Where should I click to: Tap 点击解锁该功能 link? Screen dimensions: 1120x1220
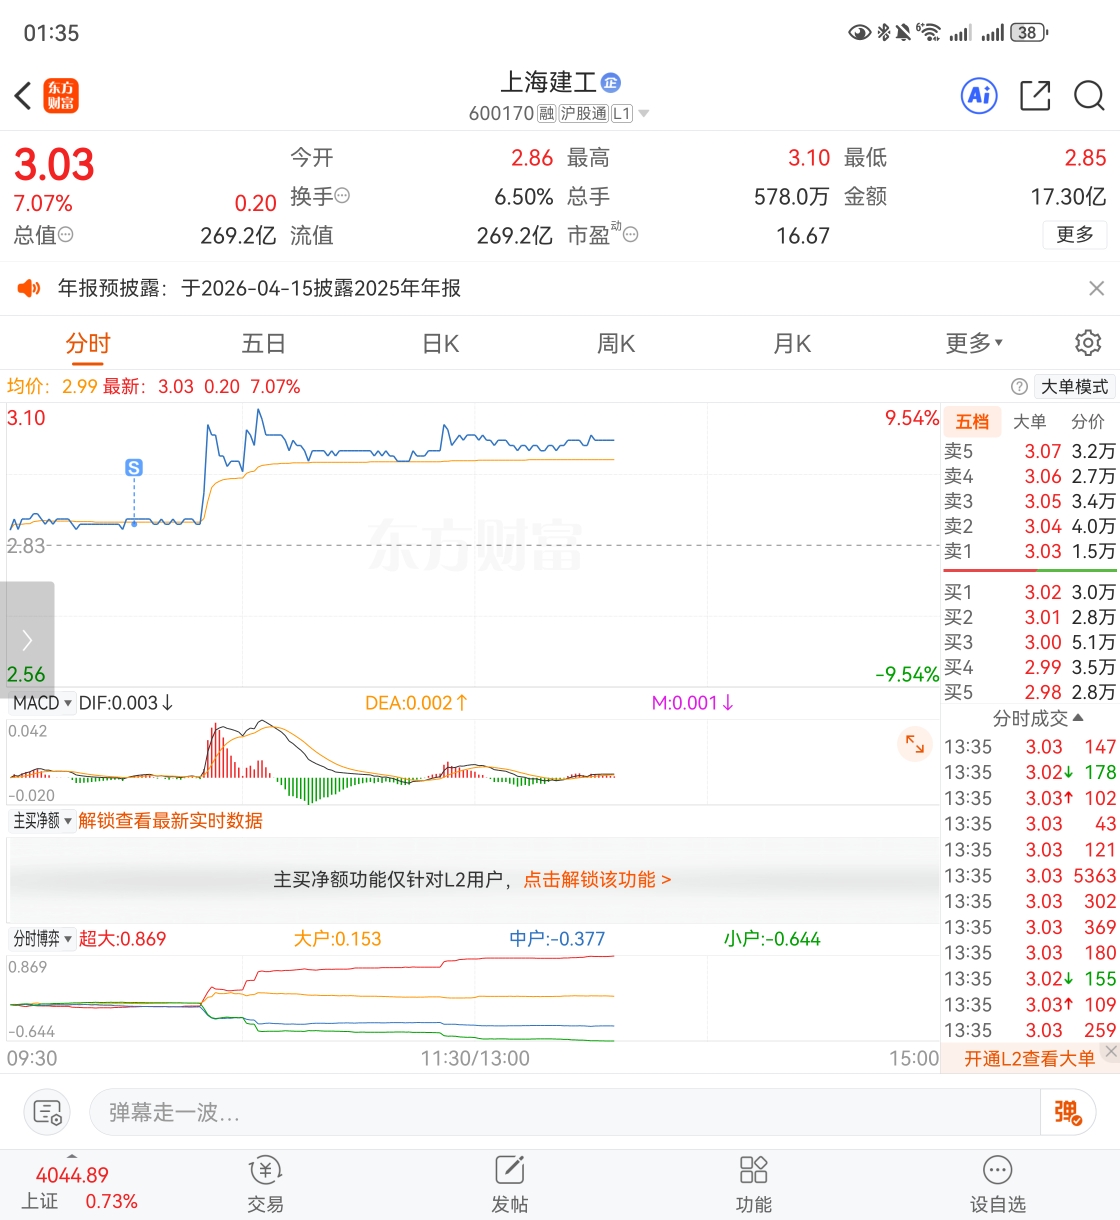(x=597, y=879)
